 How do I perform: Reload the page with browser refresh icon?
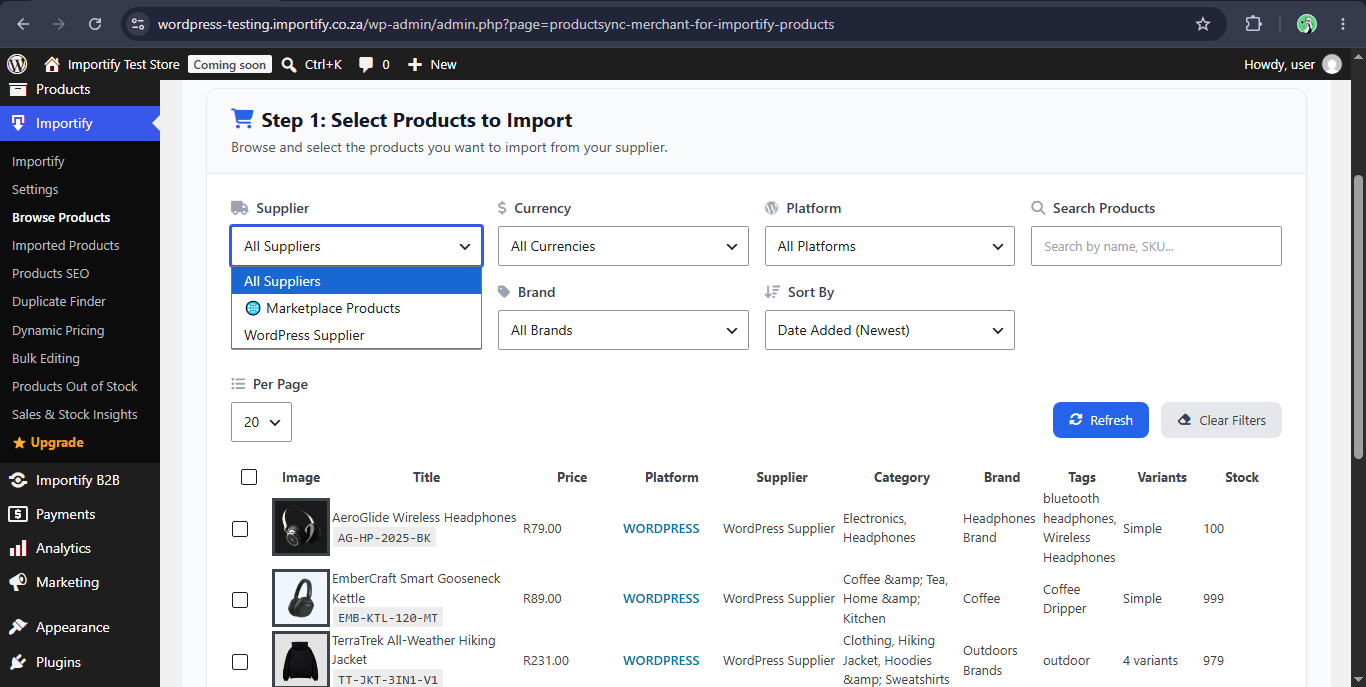point(95,24)
